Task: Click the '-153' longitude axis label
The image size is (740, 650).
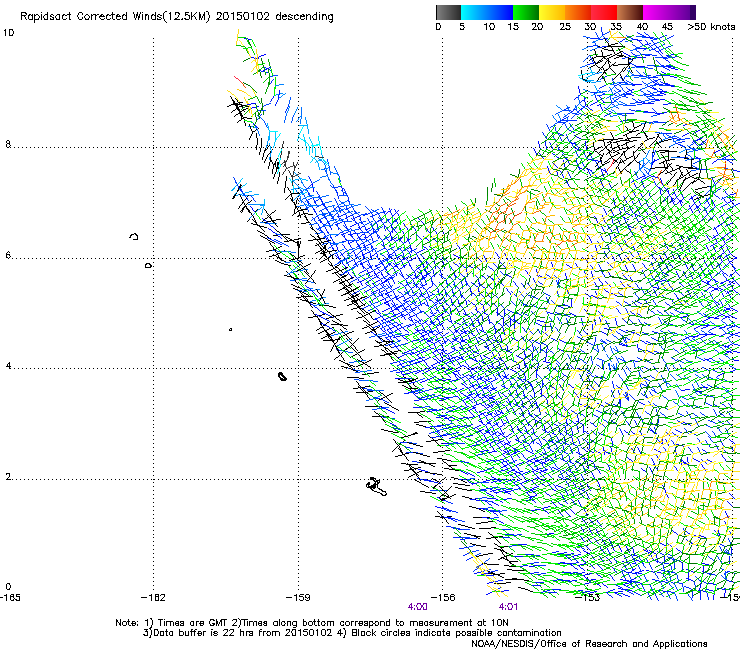Action: (588, 598)
